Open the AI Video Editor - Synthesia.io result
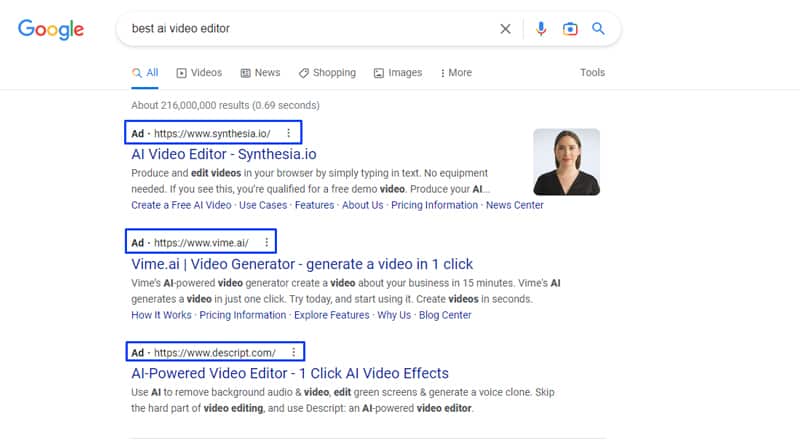The image size is (800, 442). tap(223, 154)
